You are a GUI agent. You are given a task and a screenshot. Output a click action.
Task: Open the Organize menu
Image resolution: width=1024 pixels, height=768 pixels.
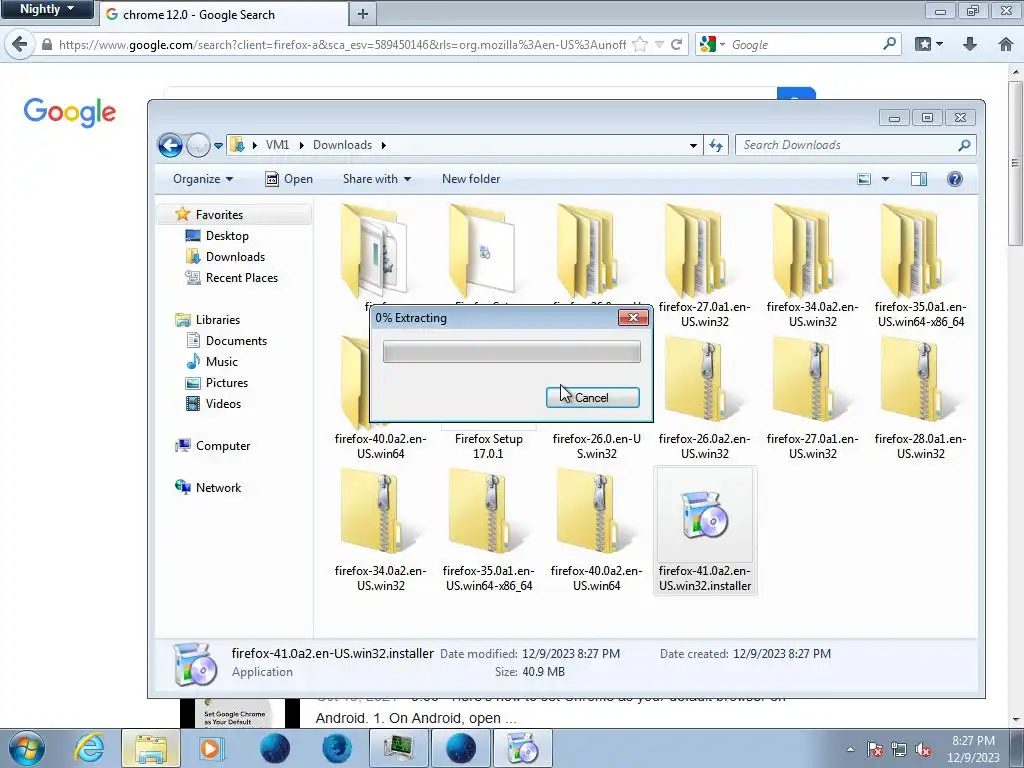tap(202, 179)
